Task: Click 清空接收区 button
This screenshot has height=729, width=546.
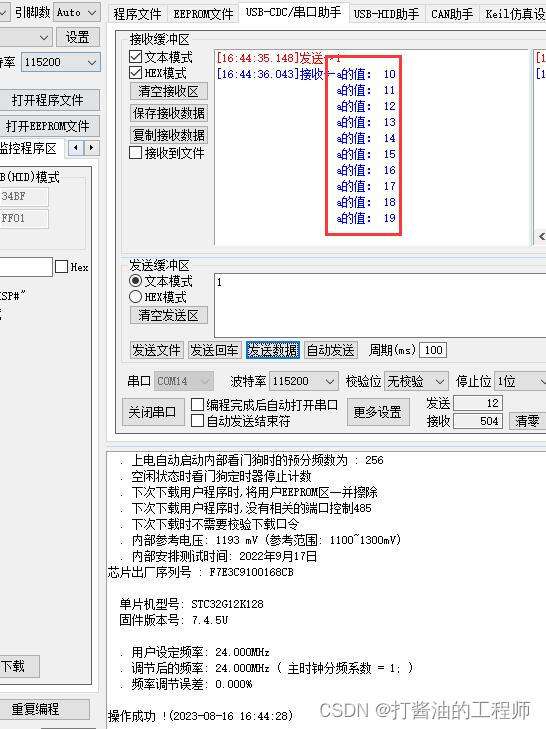Action: 168,91
